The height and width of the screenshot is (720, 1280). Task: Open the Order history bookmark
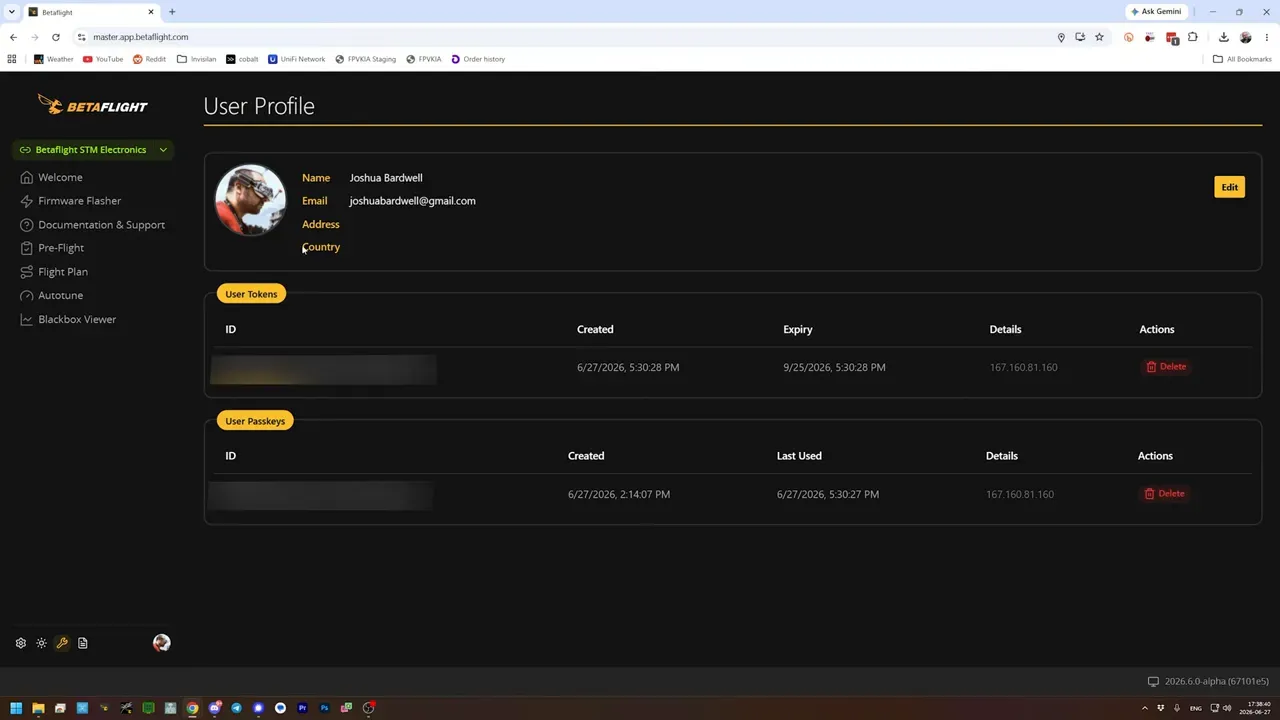coord(478,59)
